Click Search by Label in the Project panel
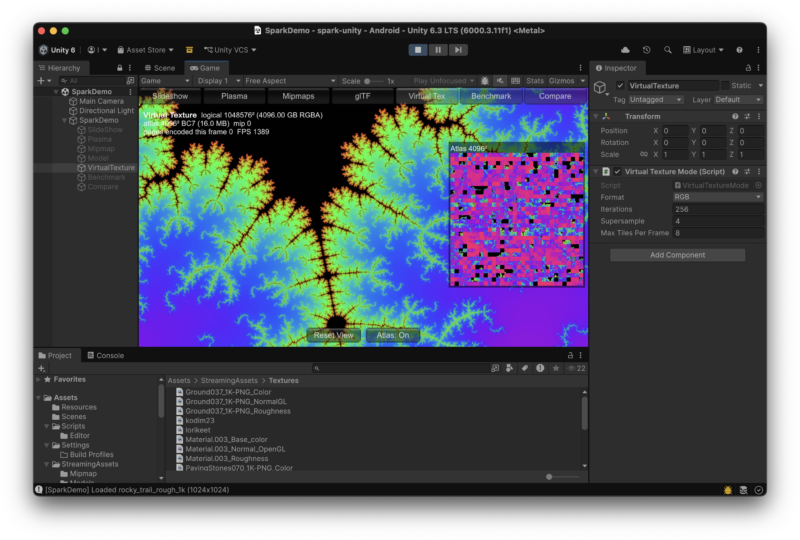This screenshot has width=800, height=540. 524,368
